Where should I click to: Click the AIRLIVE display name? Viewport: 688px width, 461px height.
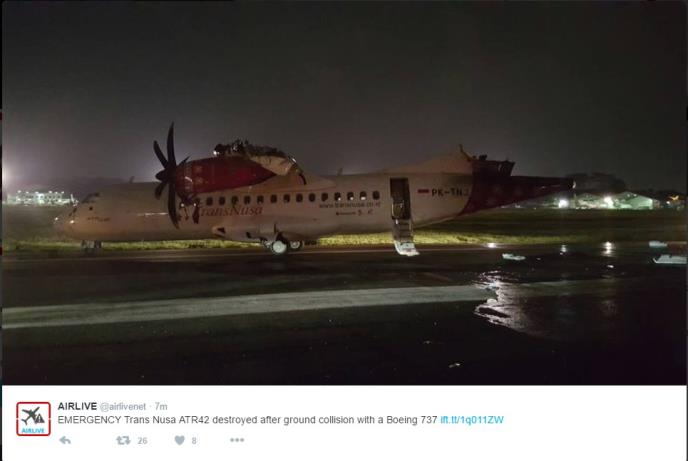pyautogui.click(x=77, y=406)
